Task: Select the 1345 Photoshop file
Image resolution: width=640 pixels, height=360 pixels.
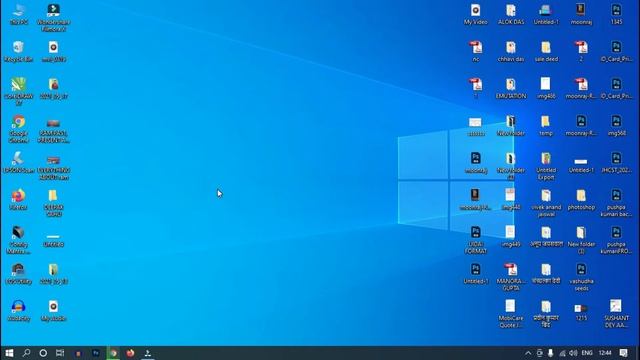Action: tap(616, 14)
